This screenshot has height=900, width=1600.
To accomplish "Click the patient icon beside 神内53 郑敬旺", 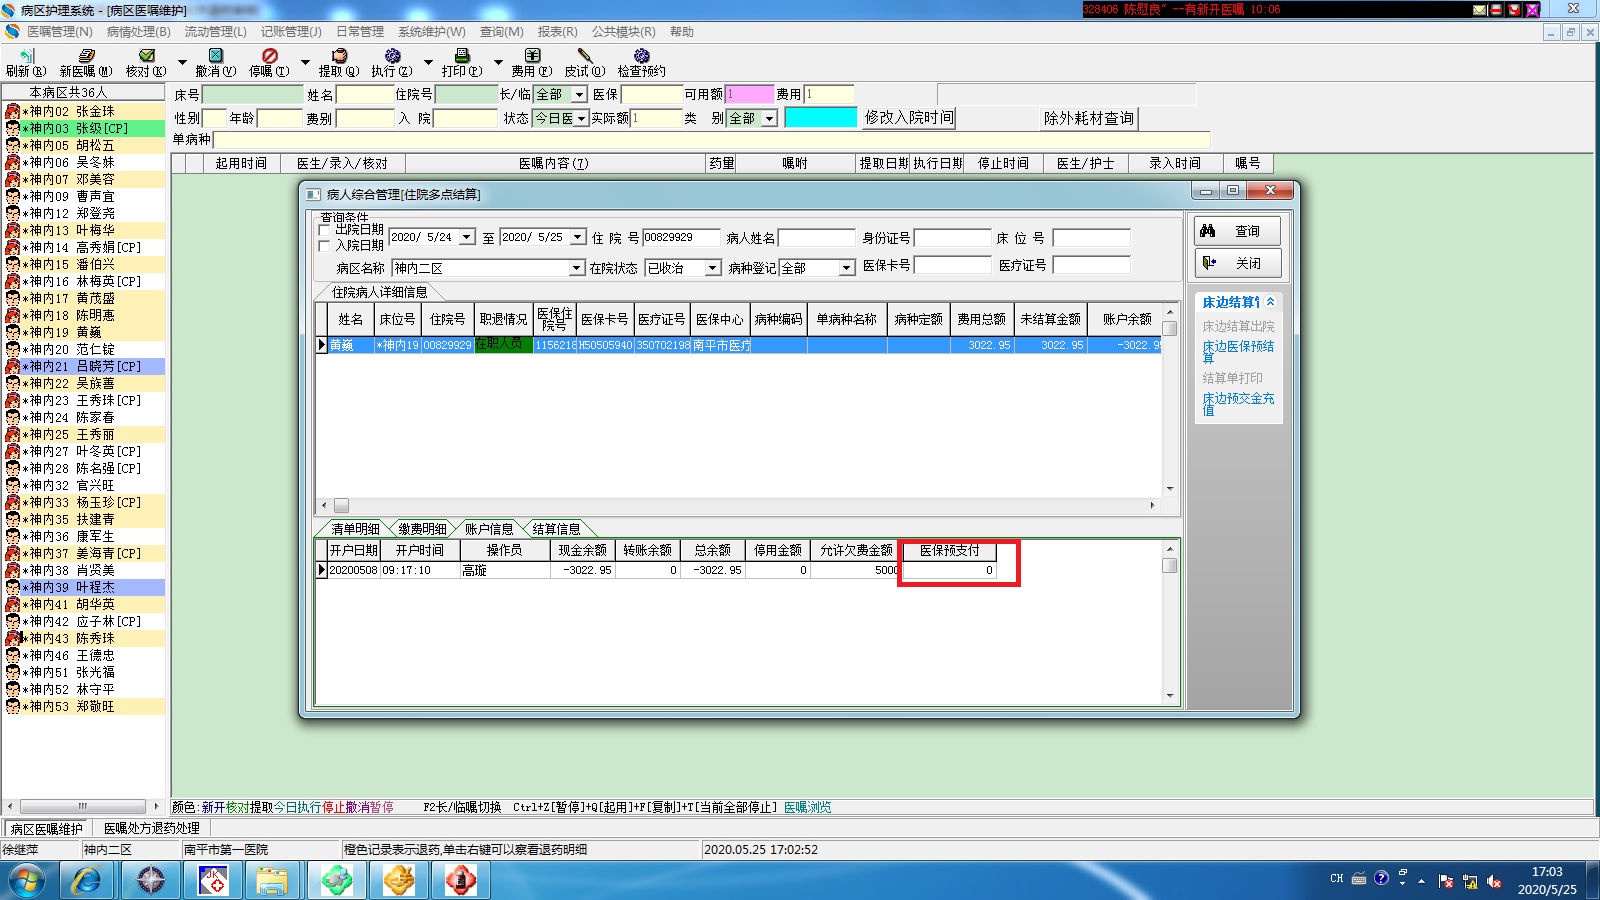I will [x=13, y=706].
